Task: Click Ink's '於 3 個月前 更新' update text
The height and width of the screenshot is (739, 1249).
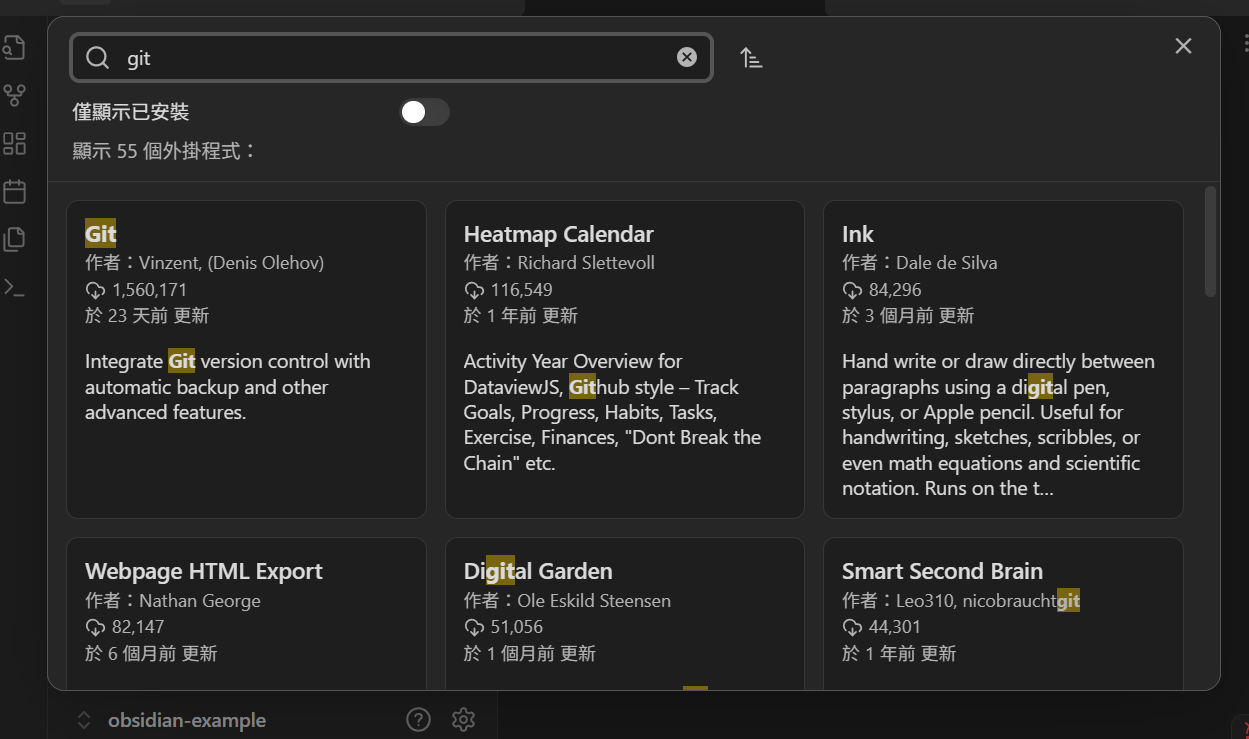Action: click(908, 316)
